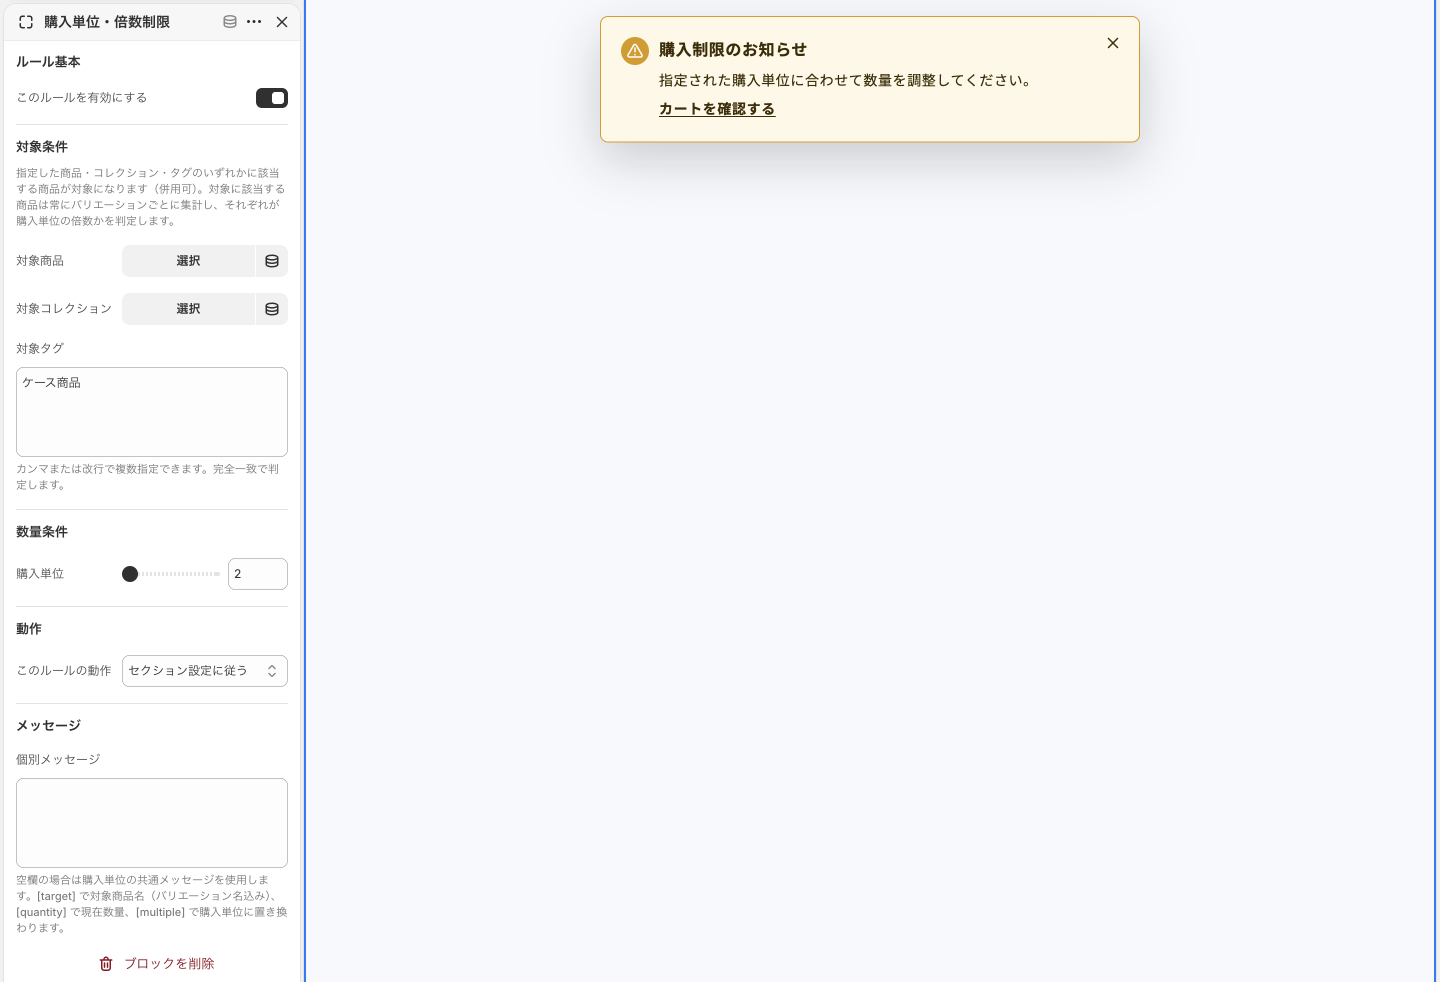Click the database icon in panel header
The image size is (1440, 982).
click(230, 22)
